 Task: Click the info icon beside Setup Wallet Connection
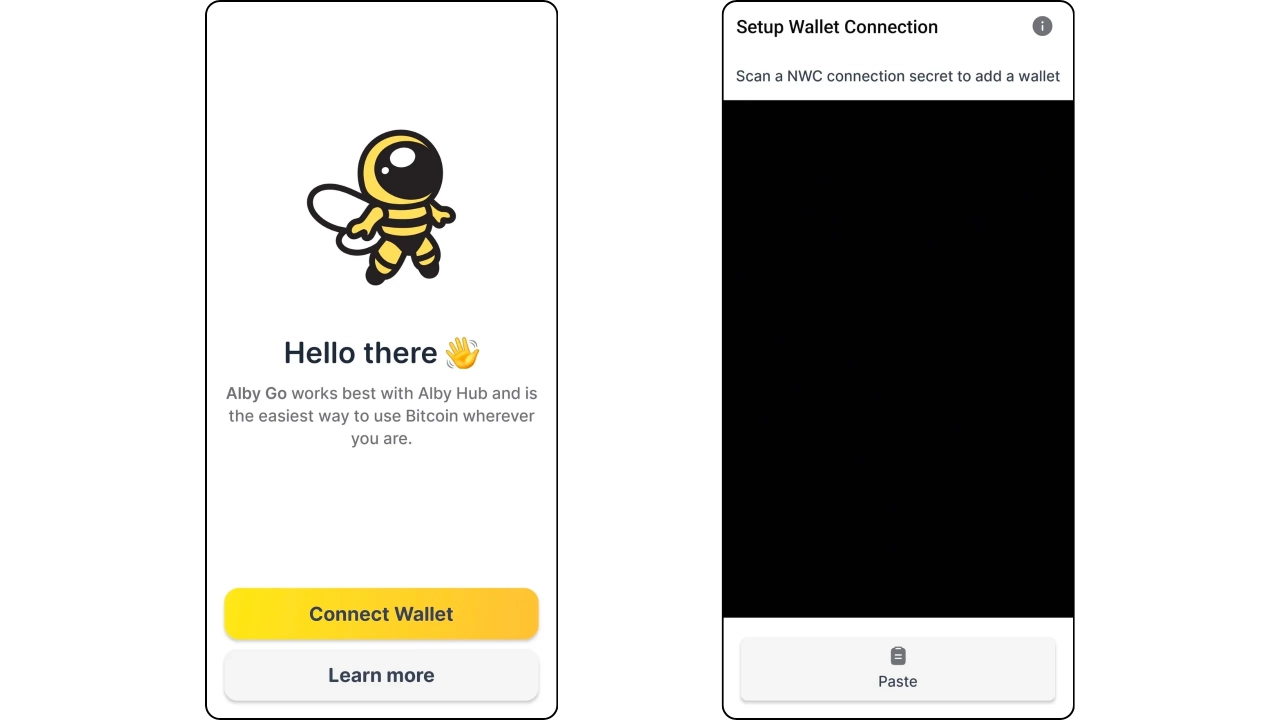click(x=1042, y=27)
